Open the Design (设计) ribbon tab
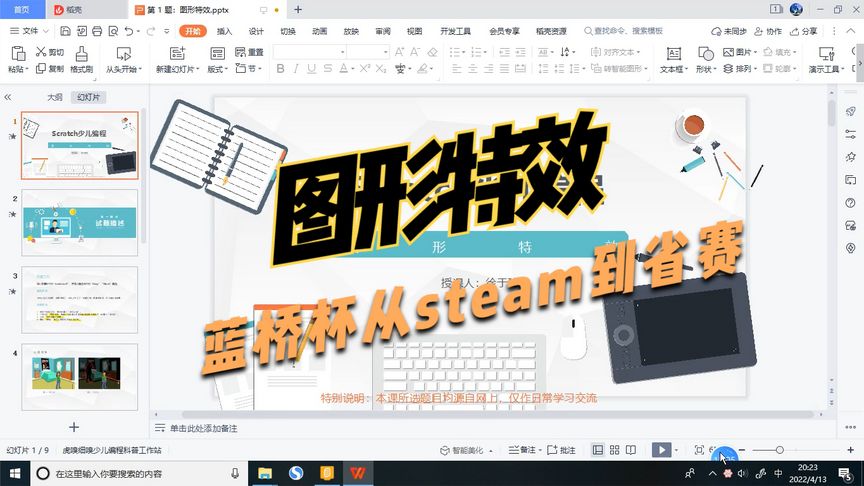 point(256,31)
